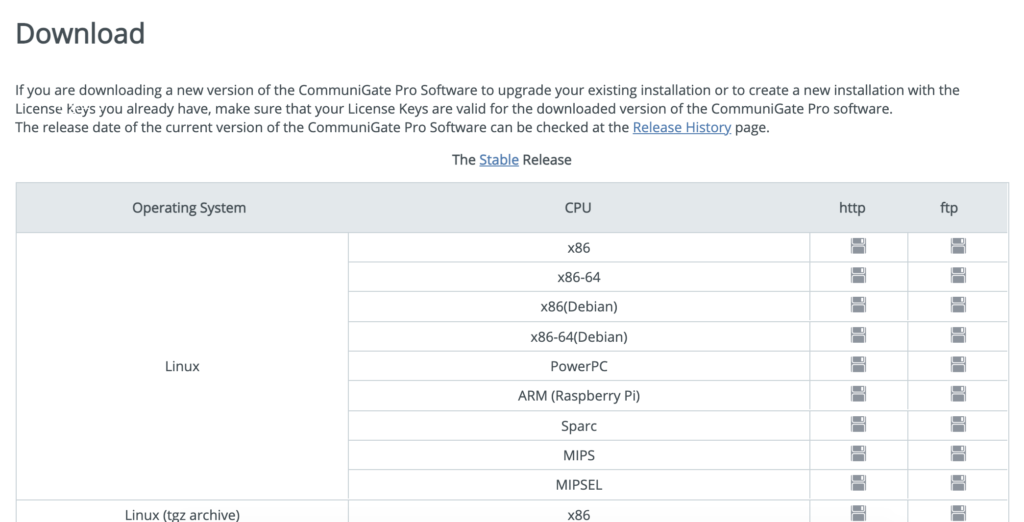Image resolution: width=1024 pixels, height=522 pixels.
Task: Click http download icon for x86-64
Action: tap(858, 276)
